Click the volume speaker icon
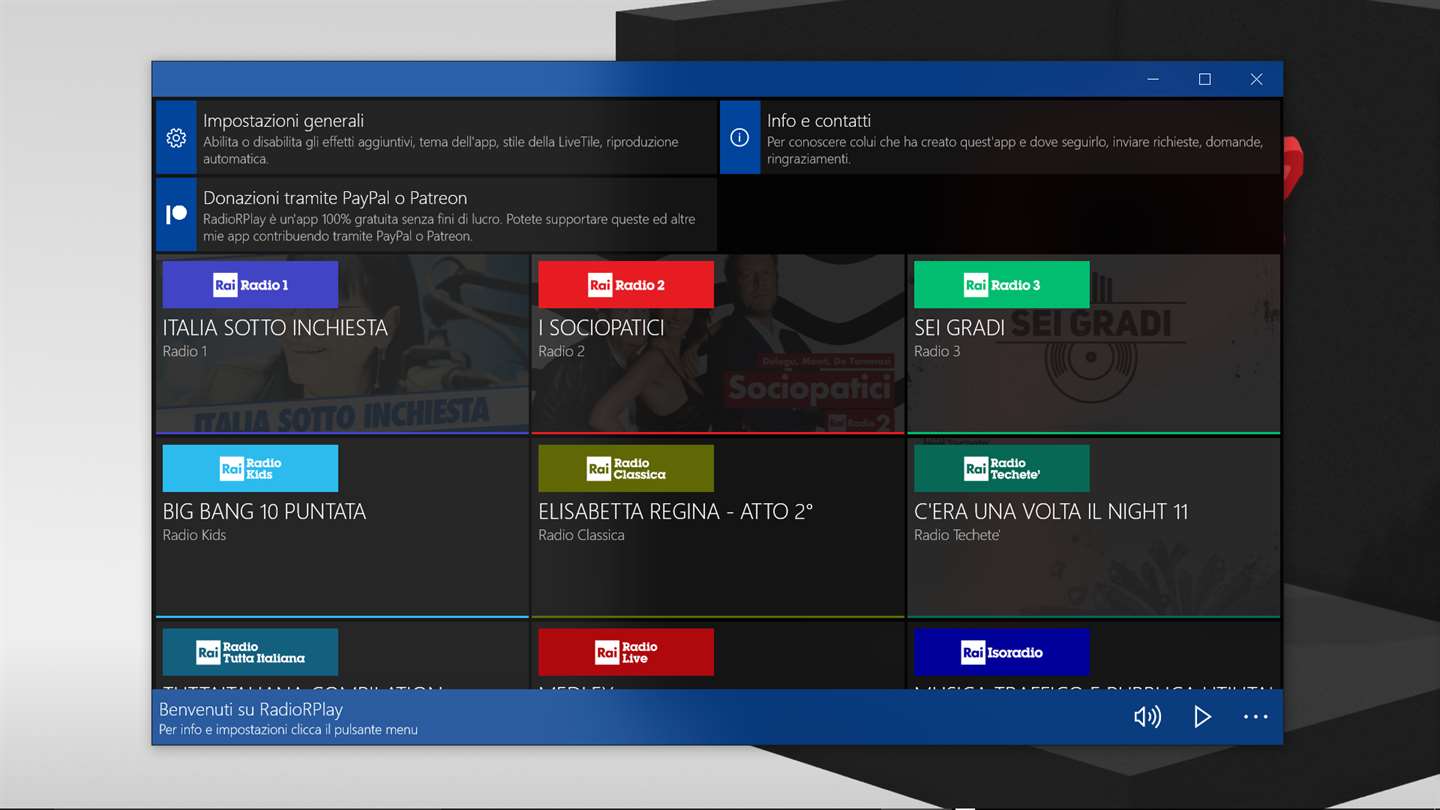 point(1147,716)
